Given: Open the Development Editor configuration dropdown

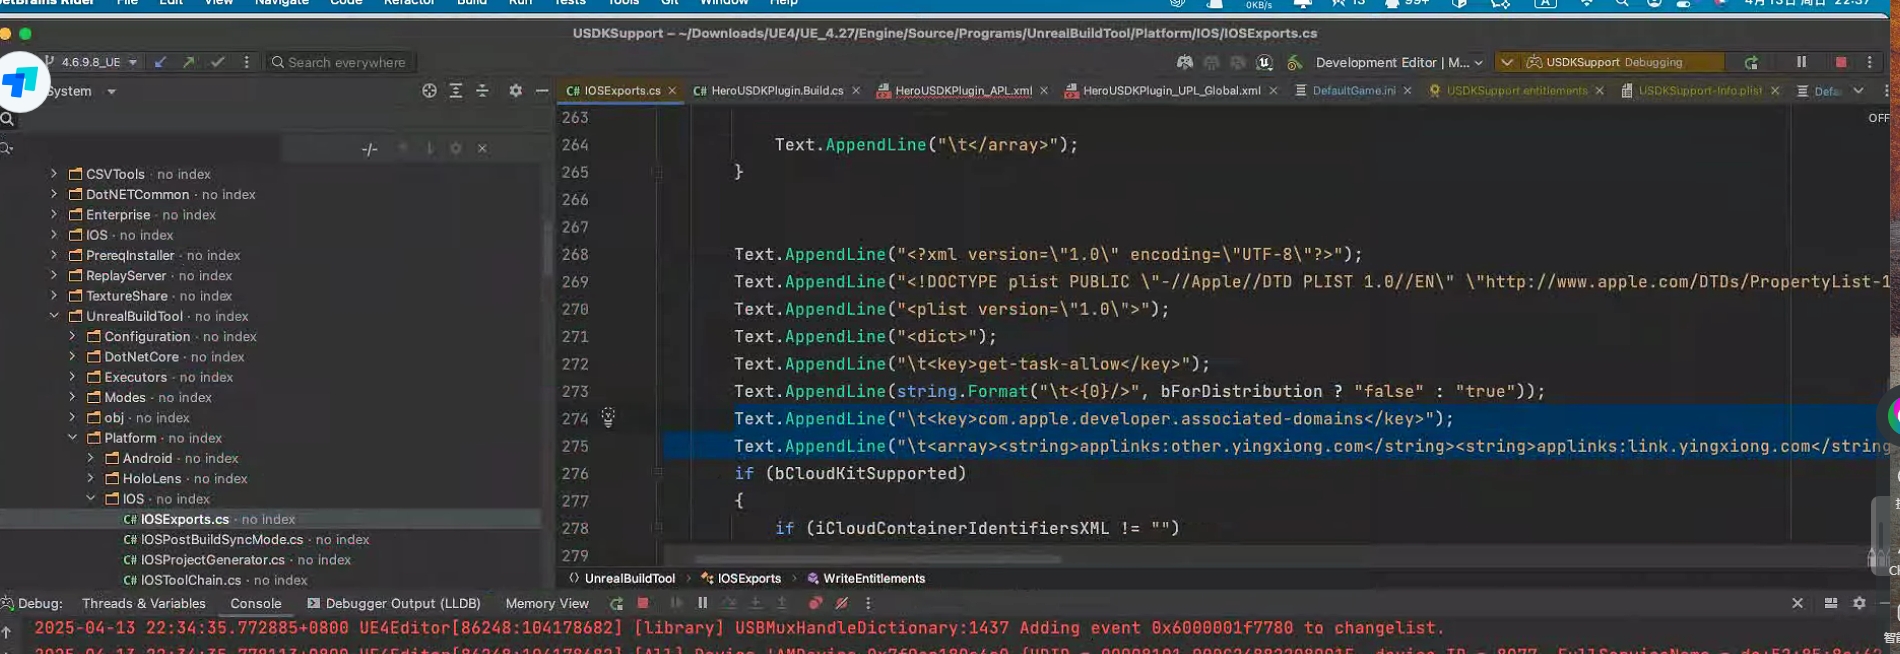Looking at the screenshot, I should (1398, 62).
